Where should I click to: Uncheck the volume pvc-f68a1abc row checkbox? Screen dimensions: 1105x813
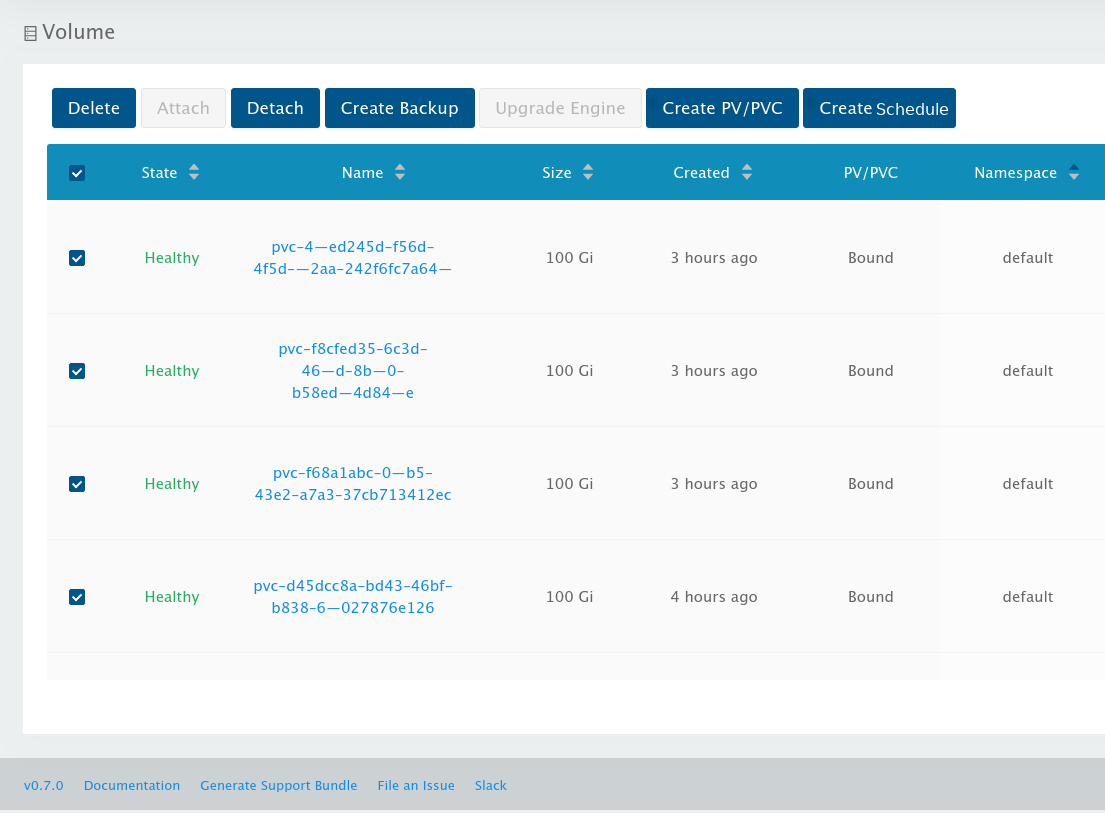tap(77, 484)
